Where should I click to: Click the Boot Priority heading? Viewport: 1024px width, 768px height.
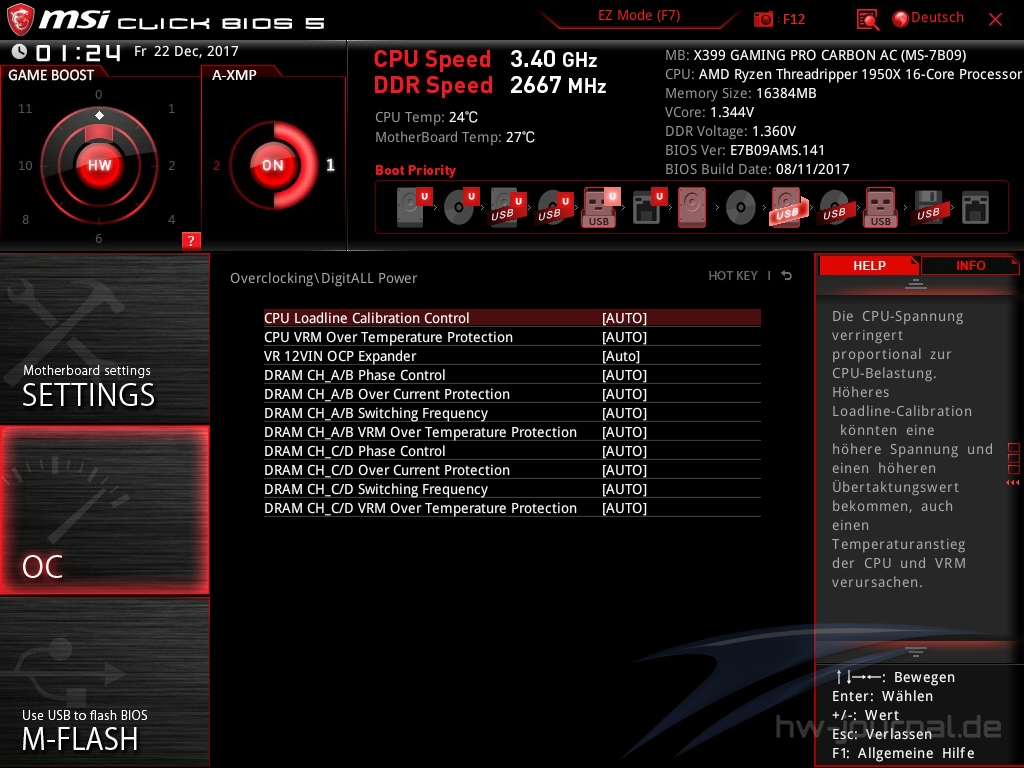point(415,170)
